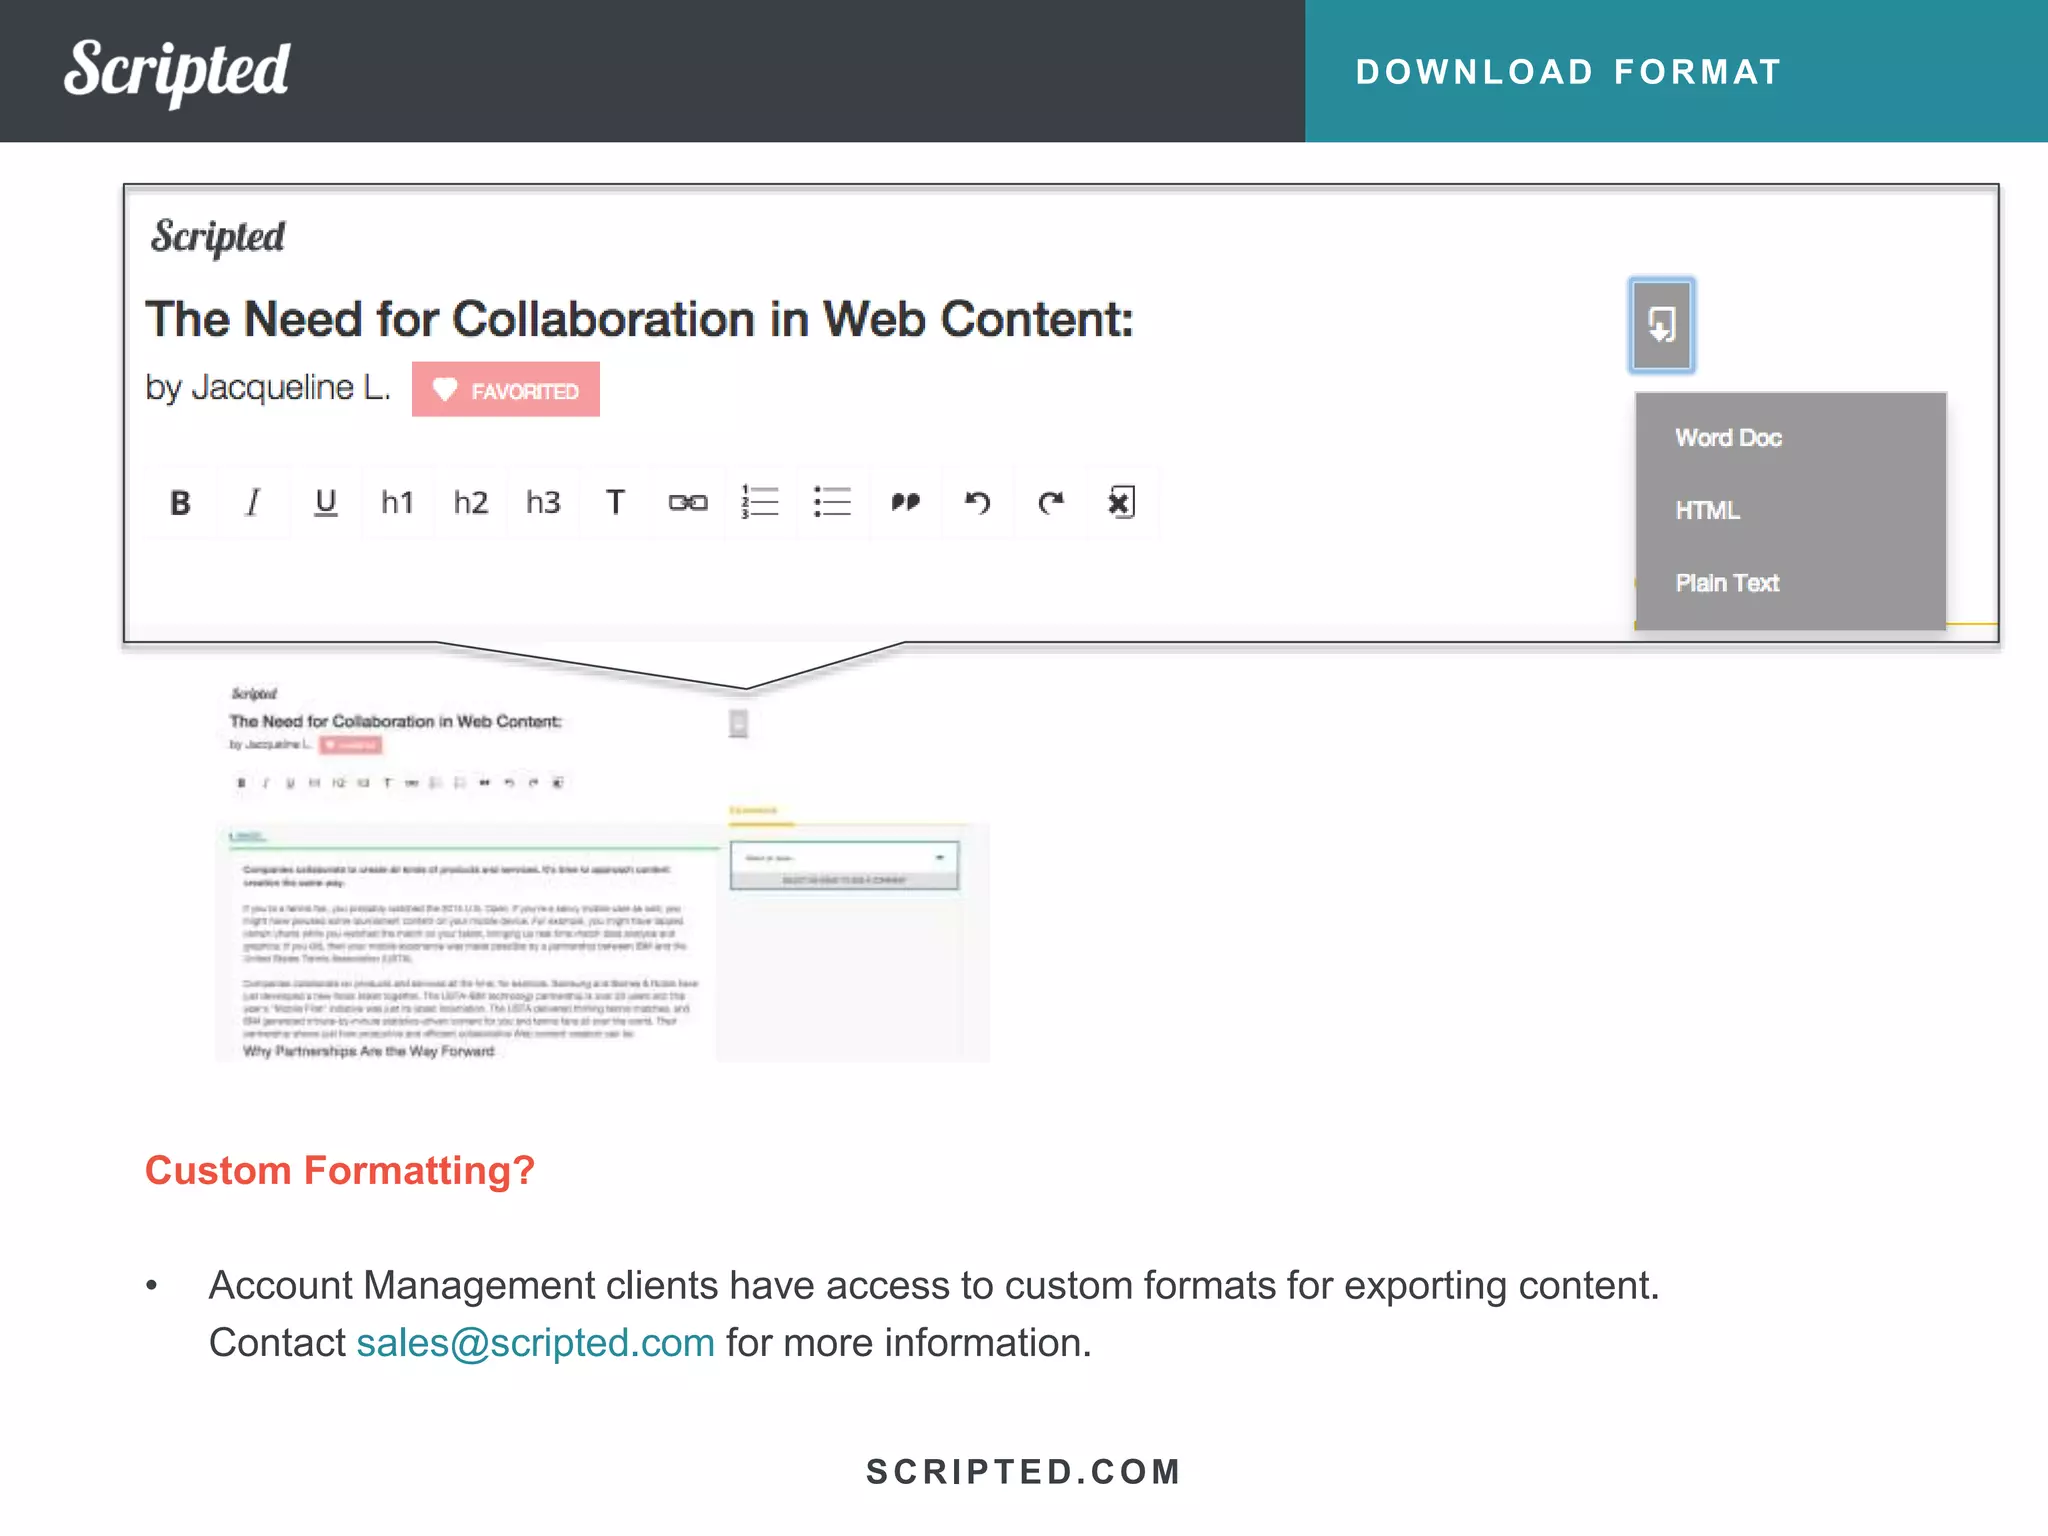Click the DOWNLOAD FORMAT header banner
The width and height of the screenshot is (2048, 1536).
(x=1676, y=71)
